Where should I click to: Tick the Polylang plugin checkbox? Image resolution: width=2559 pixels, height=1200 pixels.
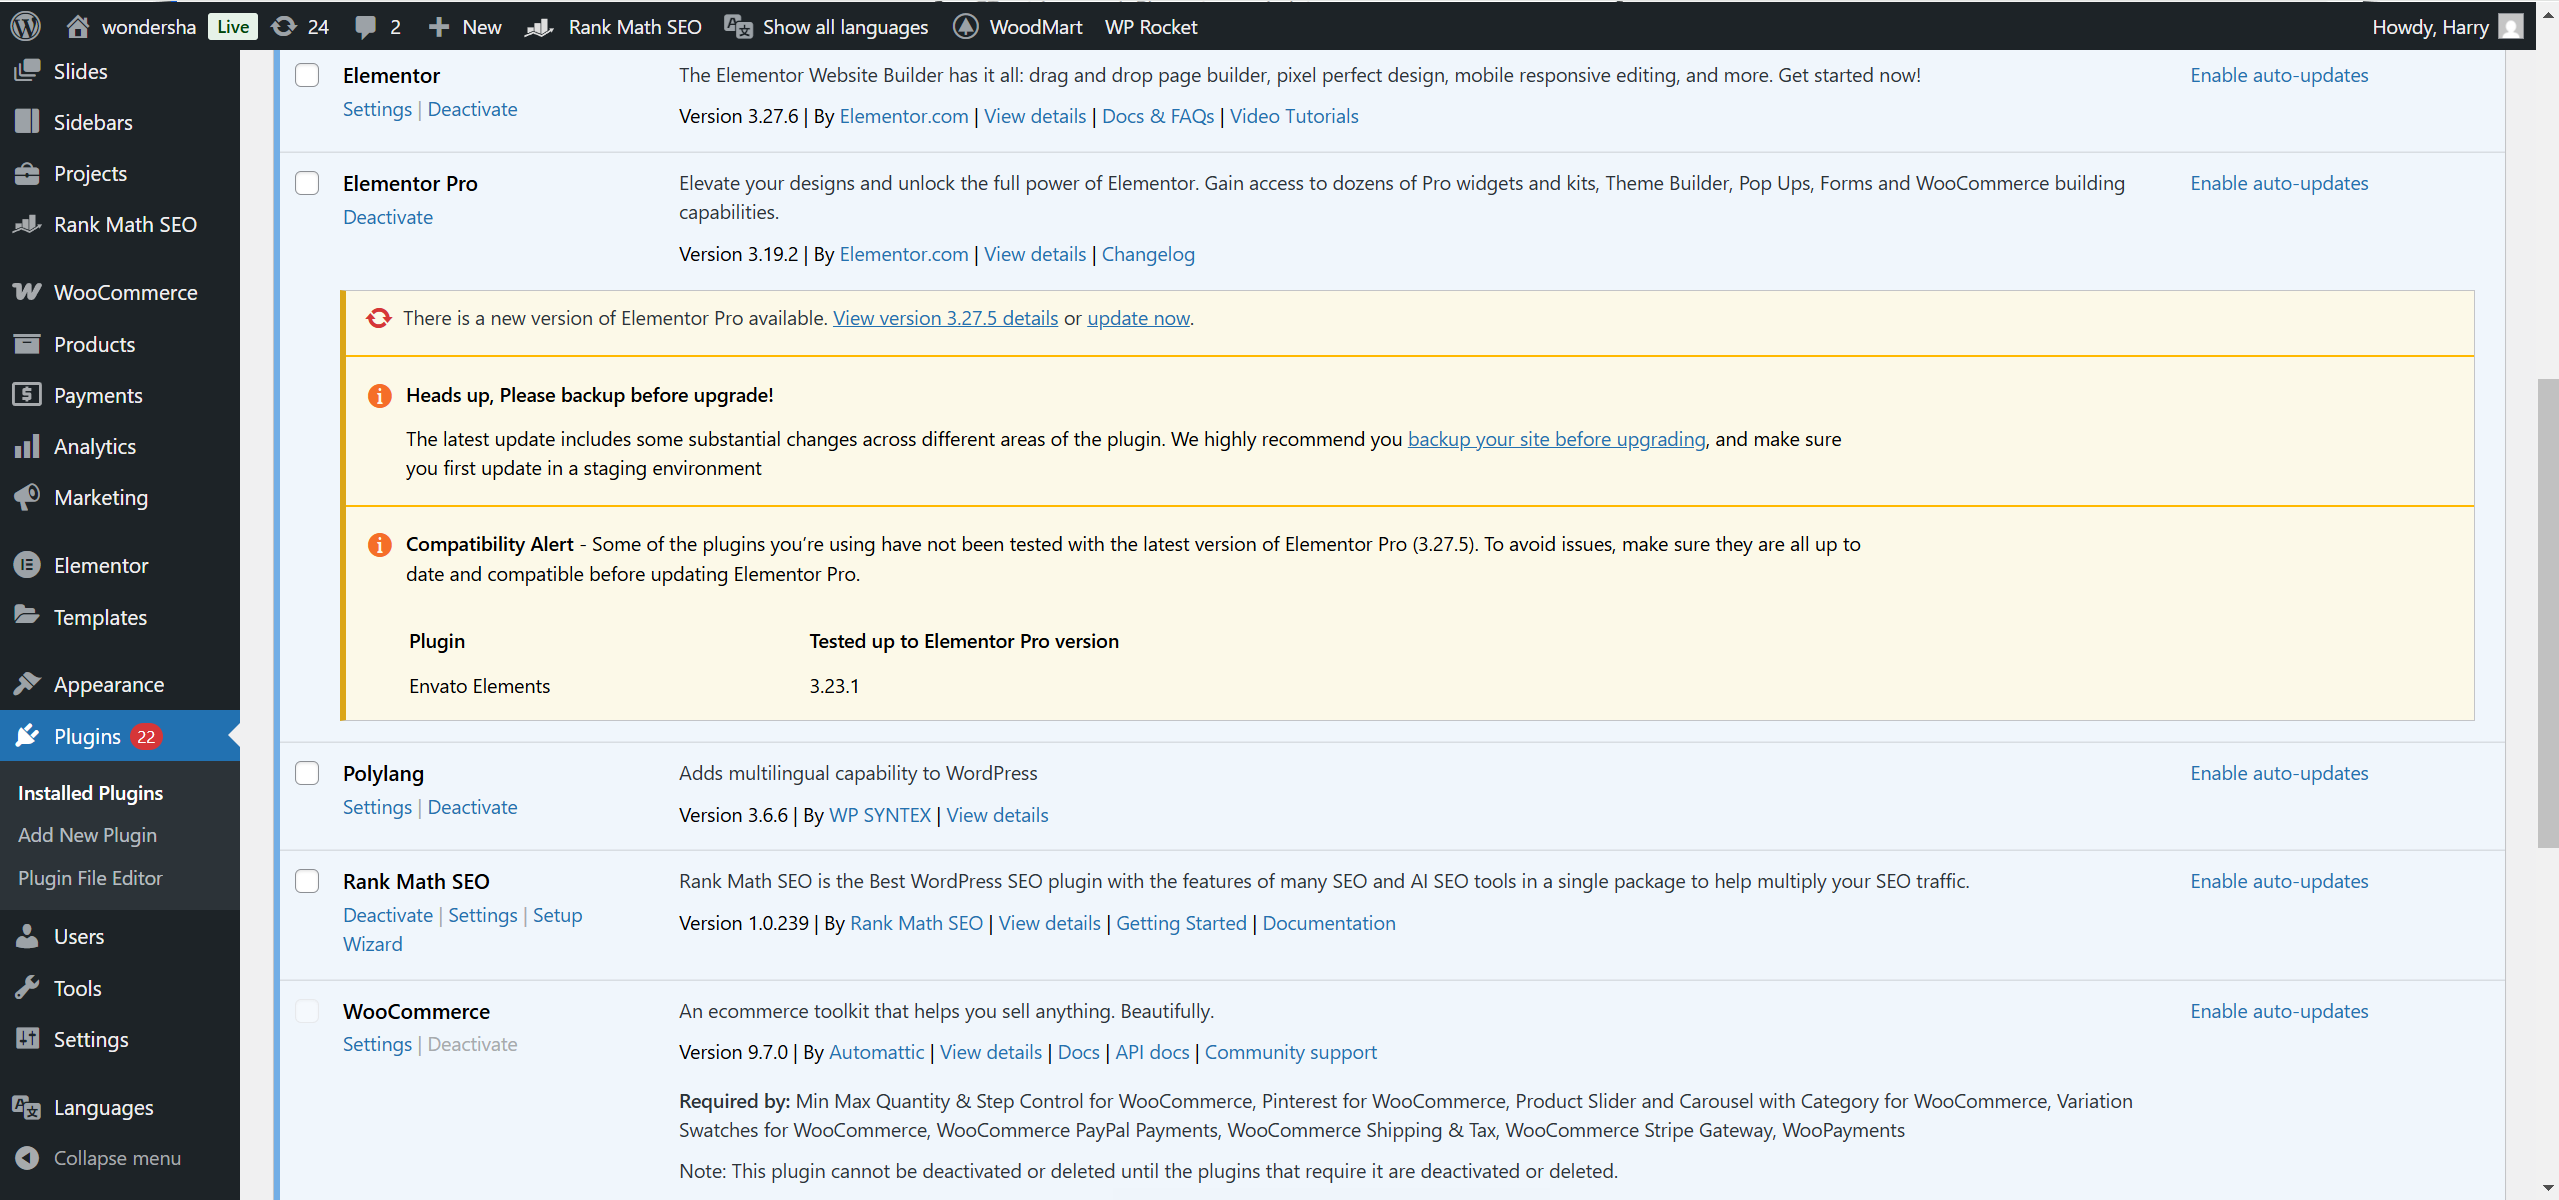[307, 773]
